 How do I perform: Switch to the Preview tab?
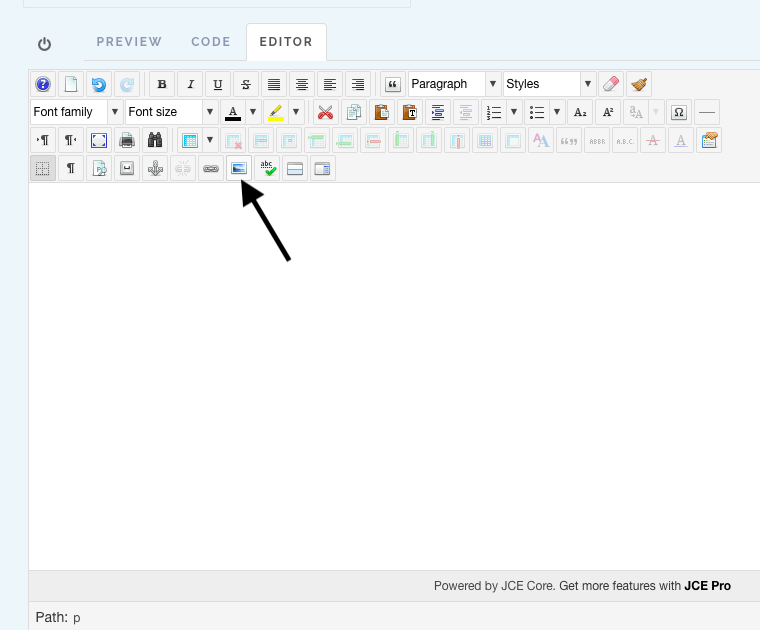129,42
